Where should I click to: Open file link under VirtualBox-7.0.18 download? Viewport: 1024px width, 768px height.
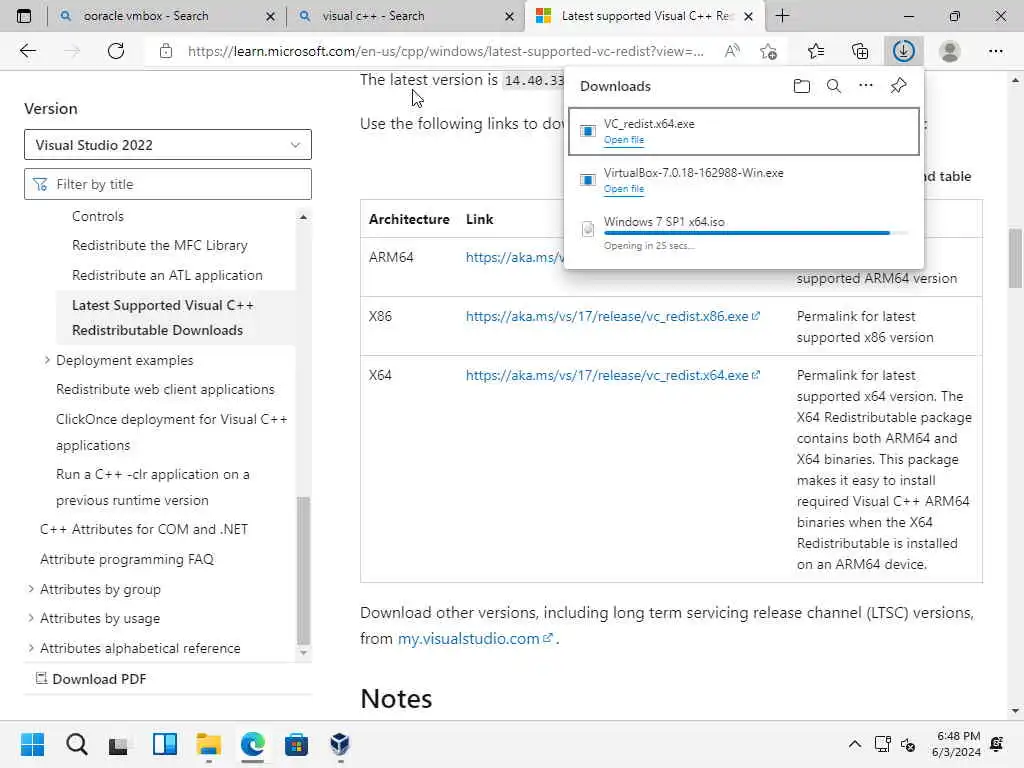(624, 189)
